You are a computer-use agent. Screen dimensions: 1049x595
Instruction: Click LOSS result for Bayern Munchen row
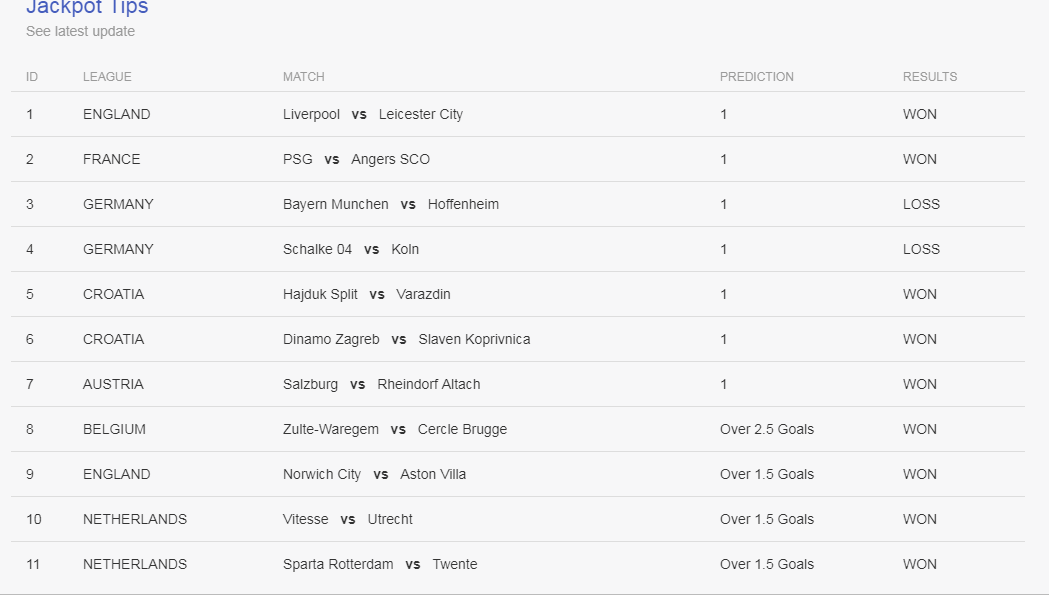(921, 204)
